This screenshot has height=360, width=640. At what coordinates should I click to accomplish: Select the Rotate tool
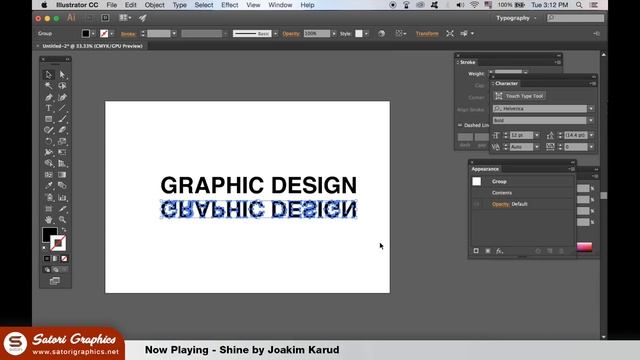coord(49,141)
